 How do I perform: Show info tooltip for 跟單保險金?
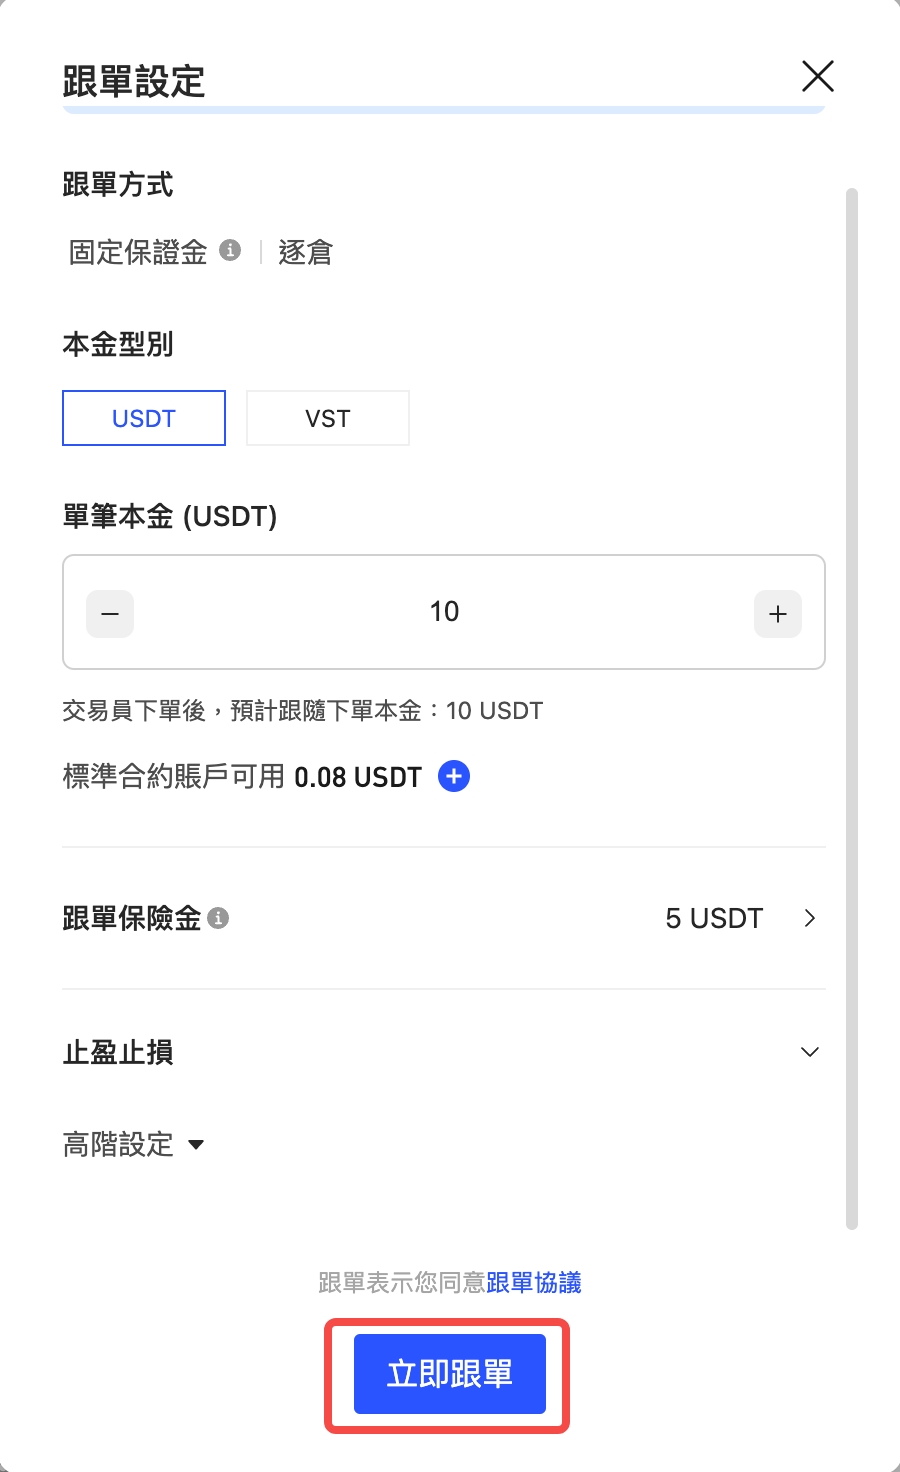218,918
